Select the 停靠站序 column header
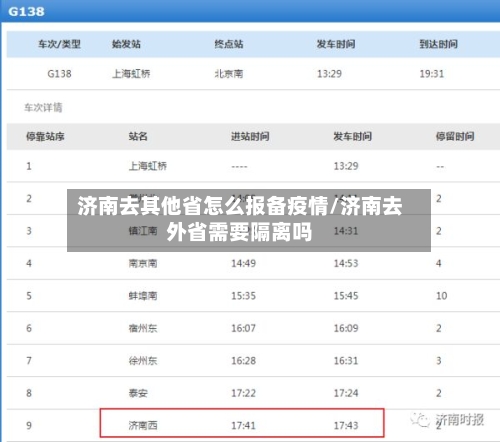The image size is (500, 442). 45,136
